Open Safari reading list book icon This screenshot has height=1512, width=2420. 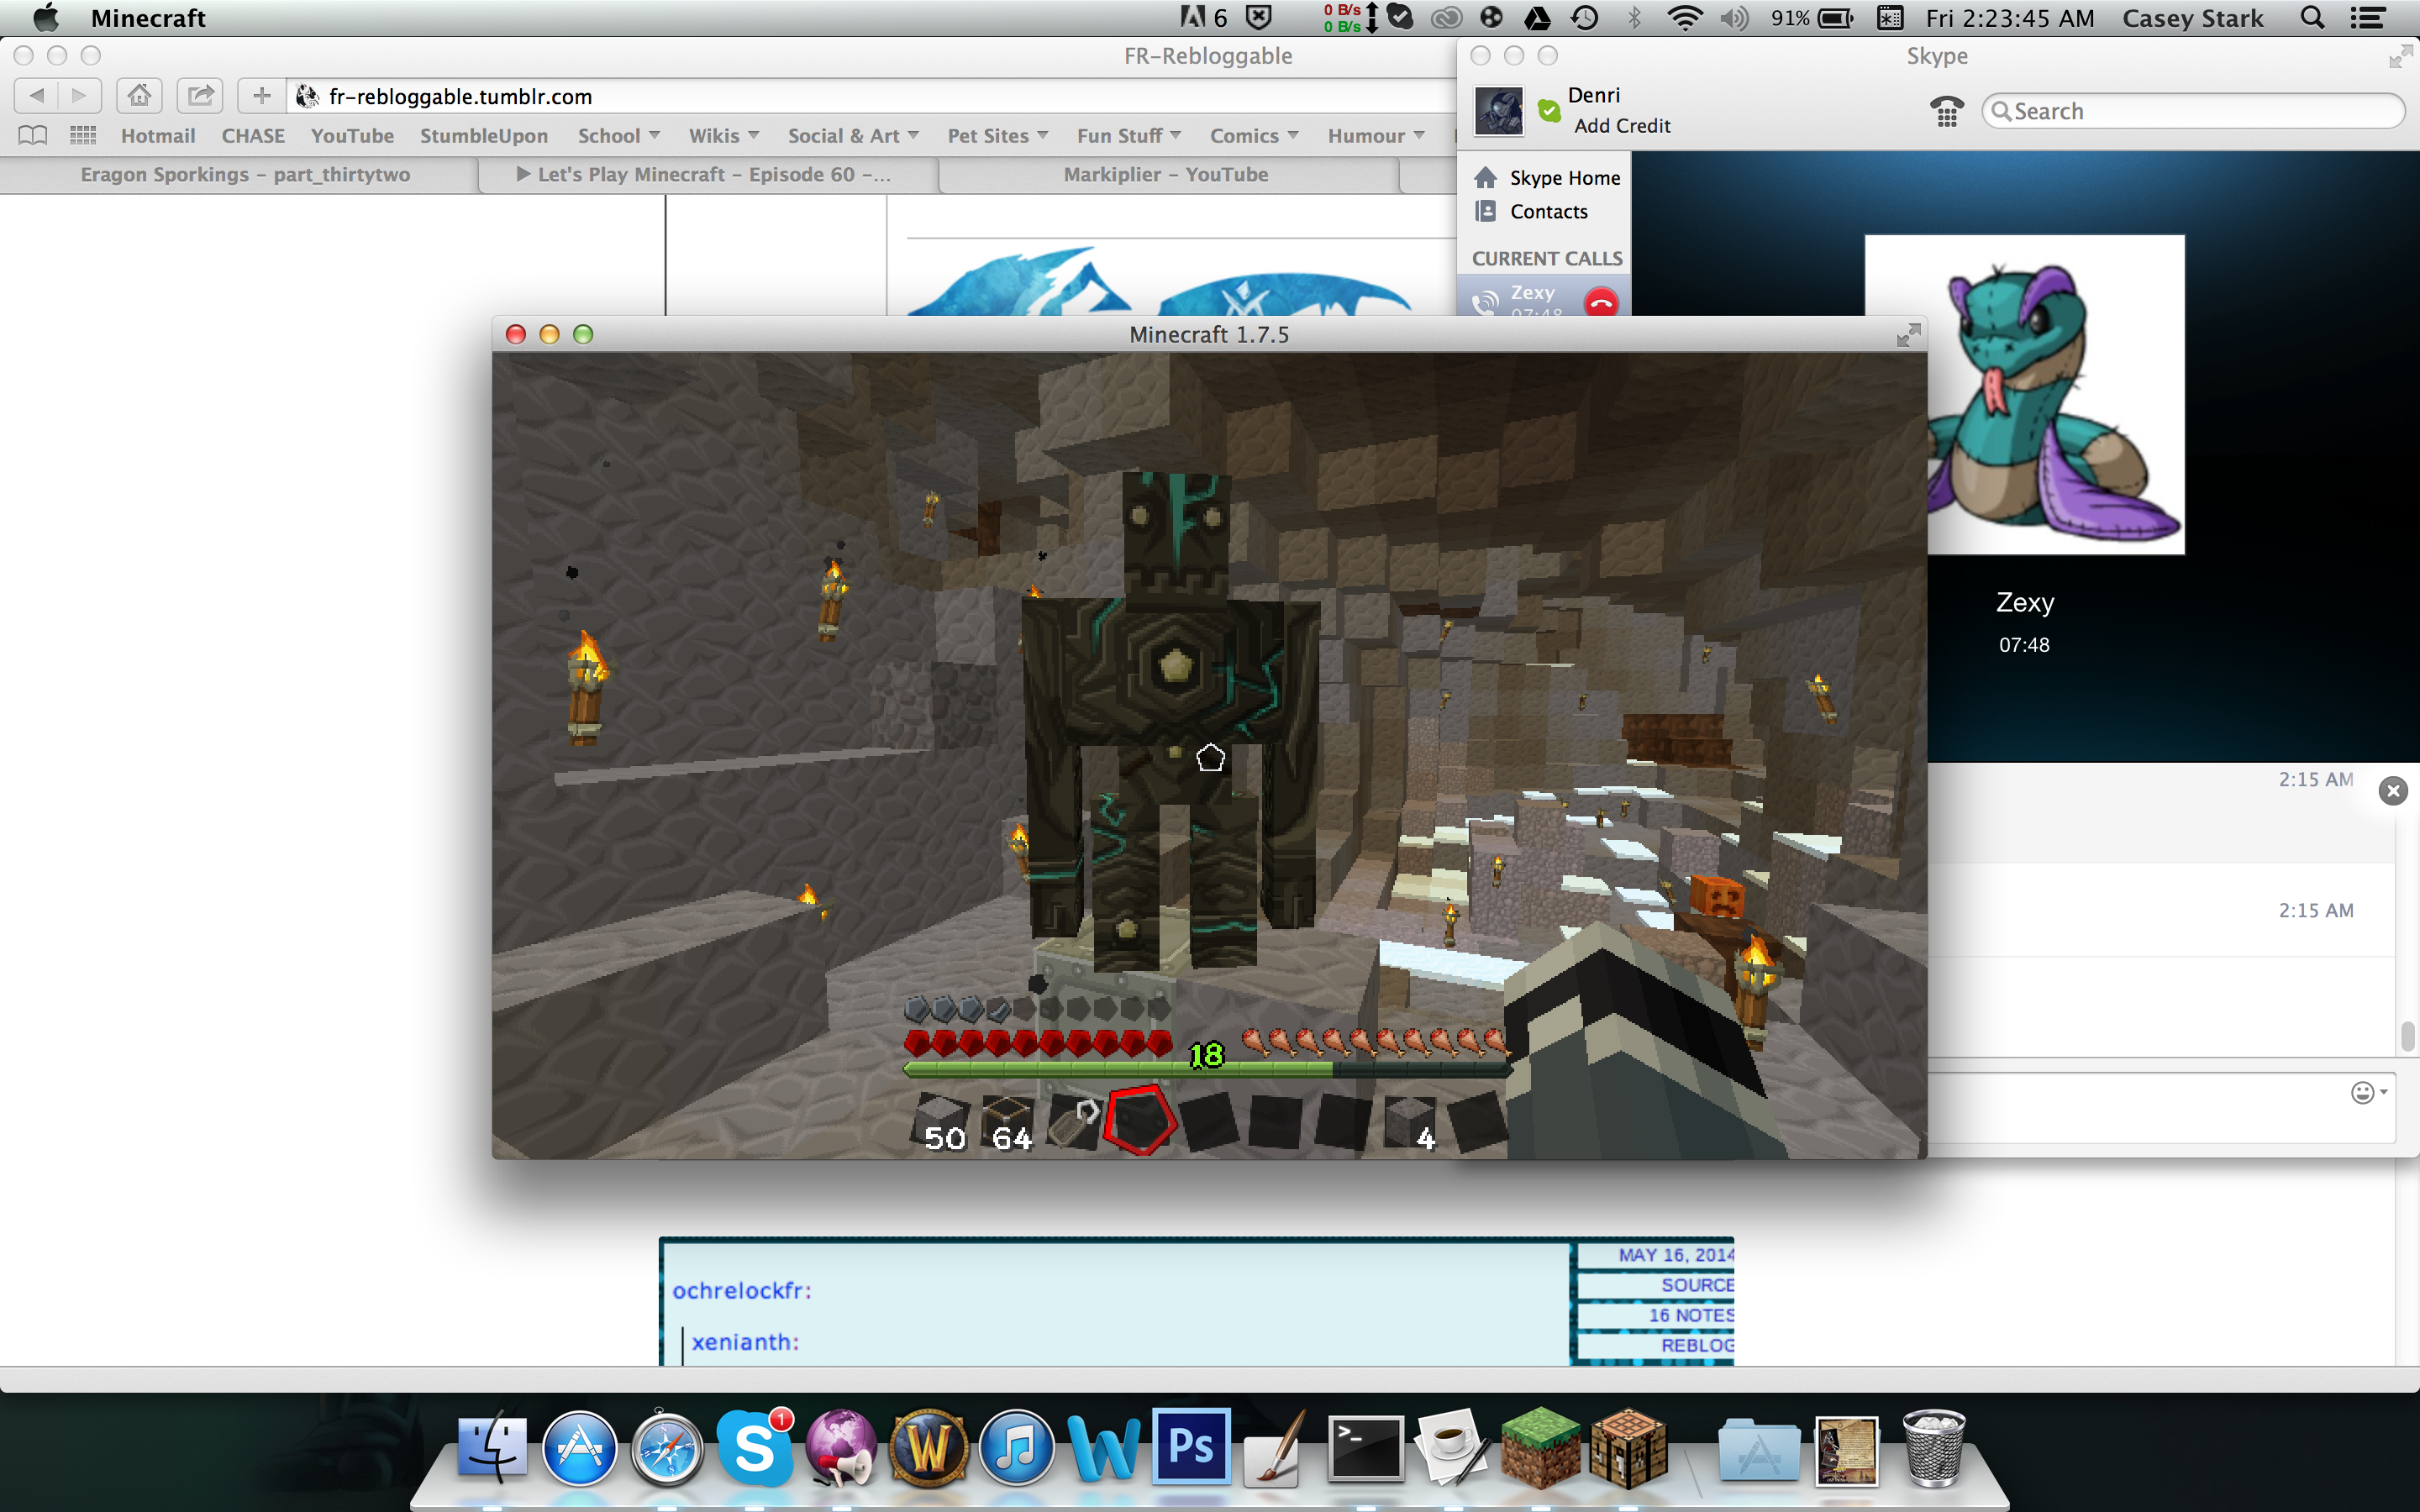tap(33, 135)
